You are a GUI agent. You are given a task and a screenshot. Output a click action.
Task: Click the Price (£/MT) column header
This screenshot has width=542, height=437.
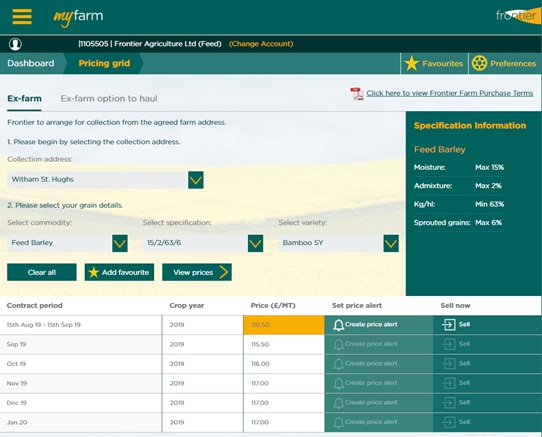click(273, 306)
